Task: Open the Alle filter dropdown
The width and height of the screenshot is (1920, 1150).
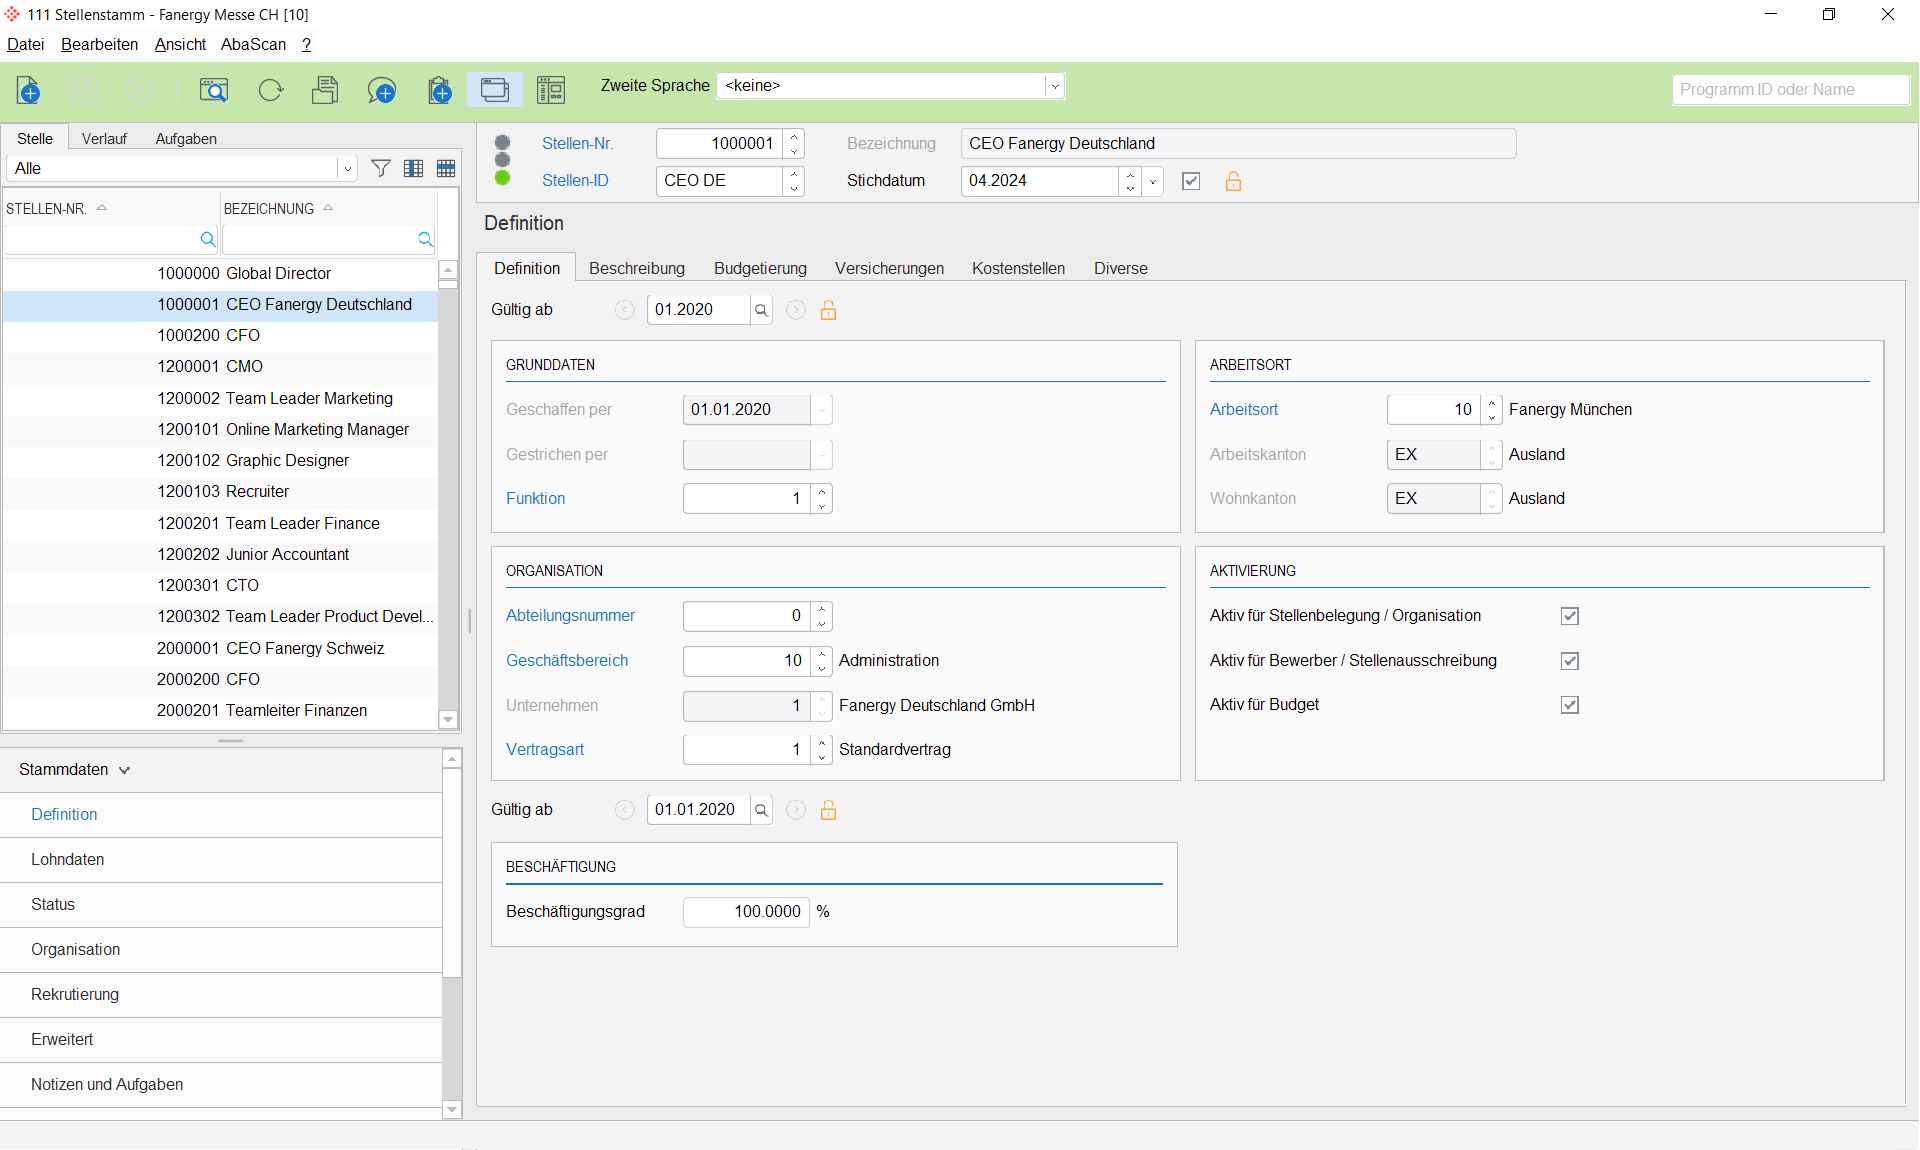Action: tap(346, 169)
